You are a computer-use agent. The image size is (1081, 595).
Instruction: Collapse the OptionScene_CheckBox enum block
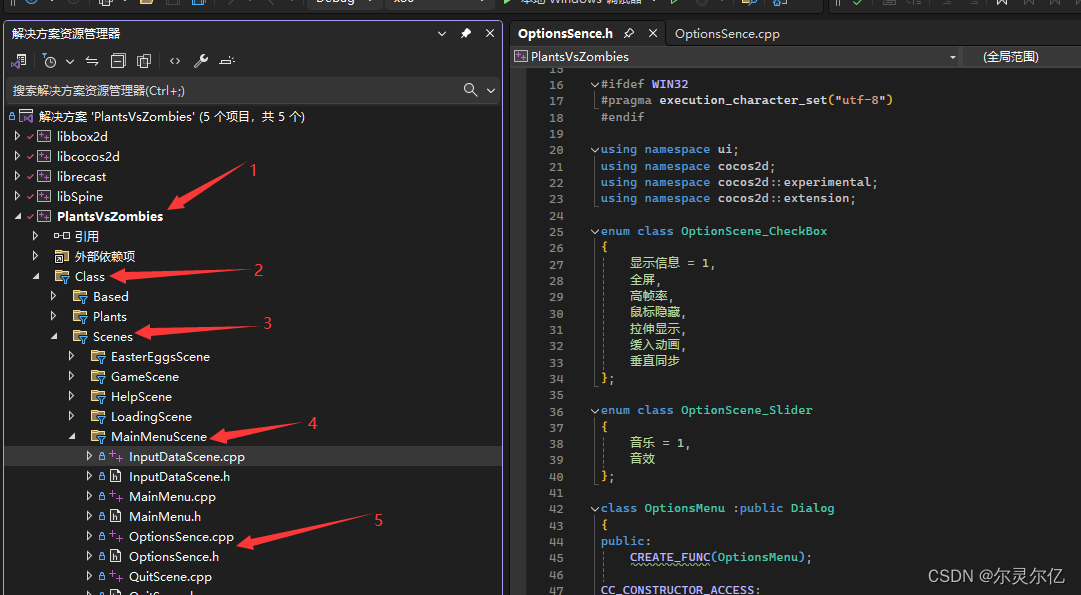594,232
